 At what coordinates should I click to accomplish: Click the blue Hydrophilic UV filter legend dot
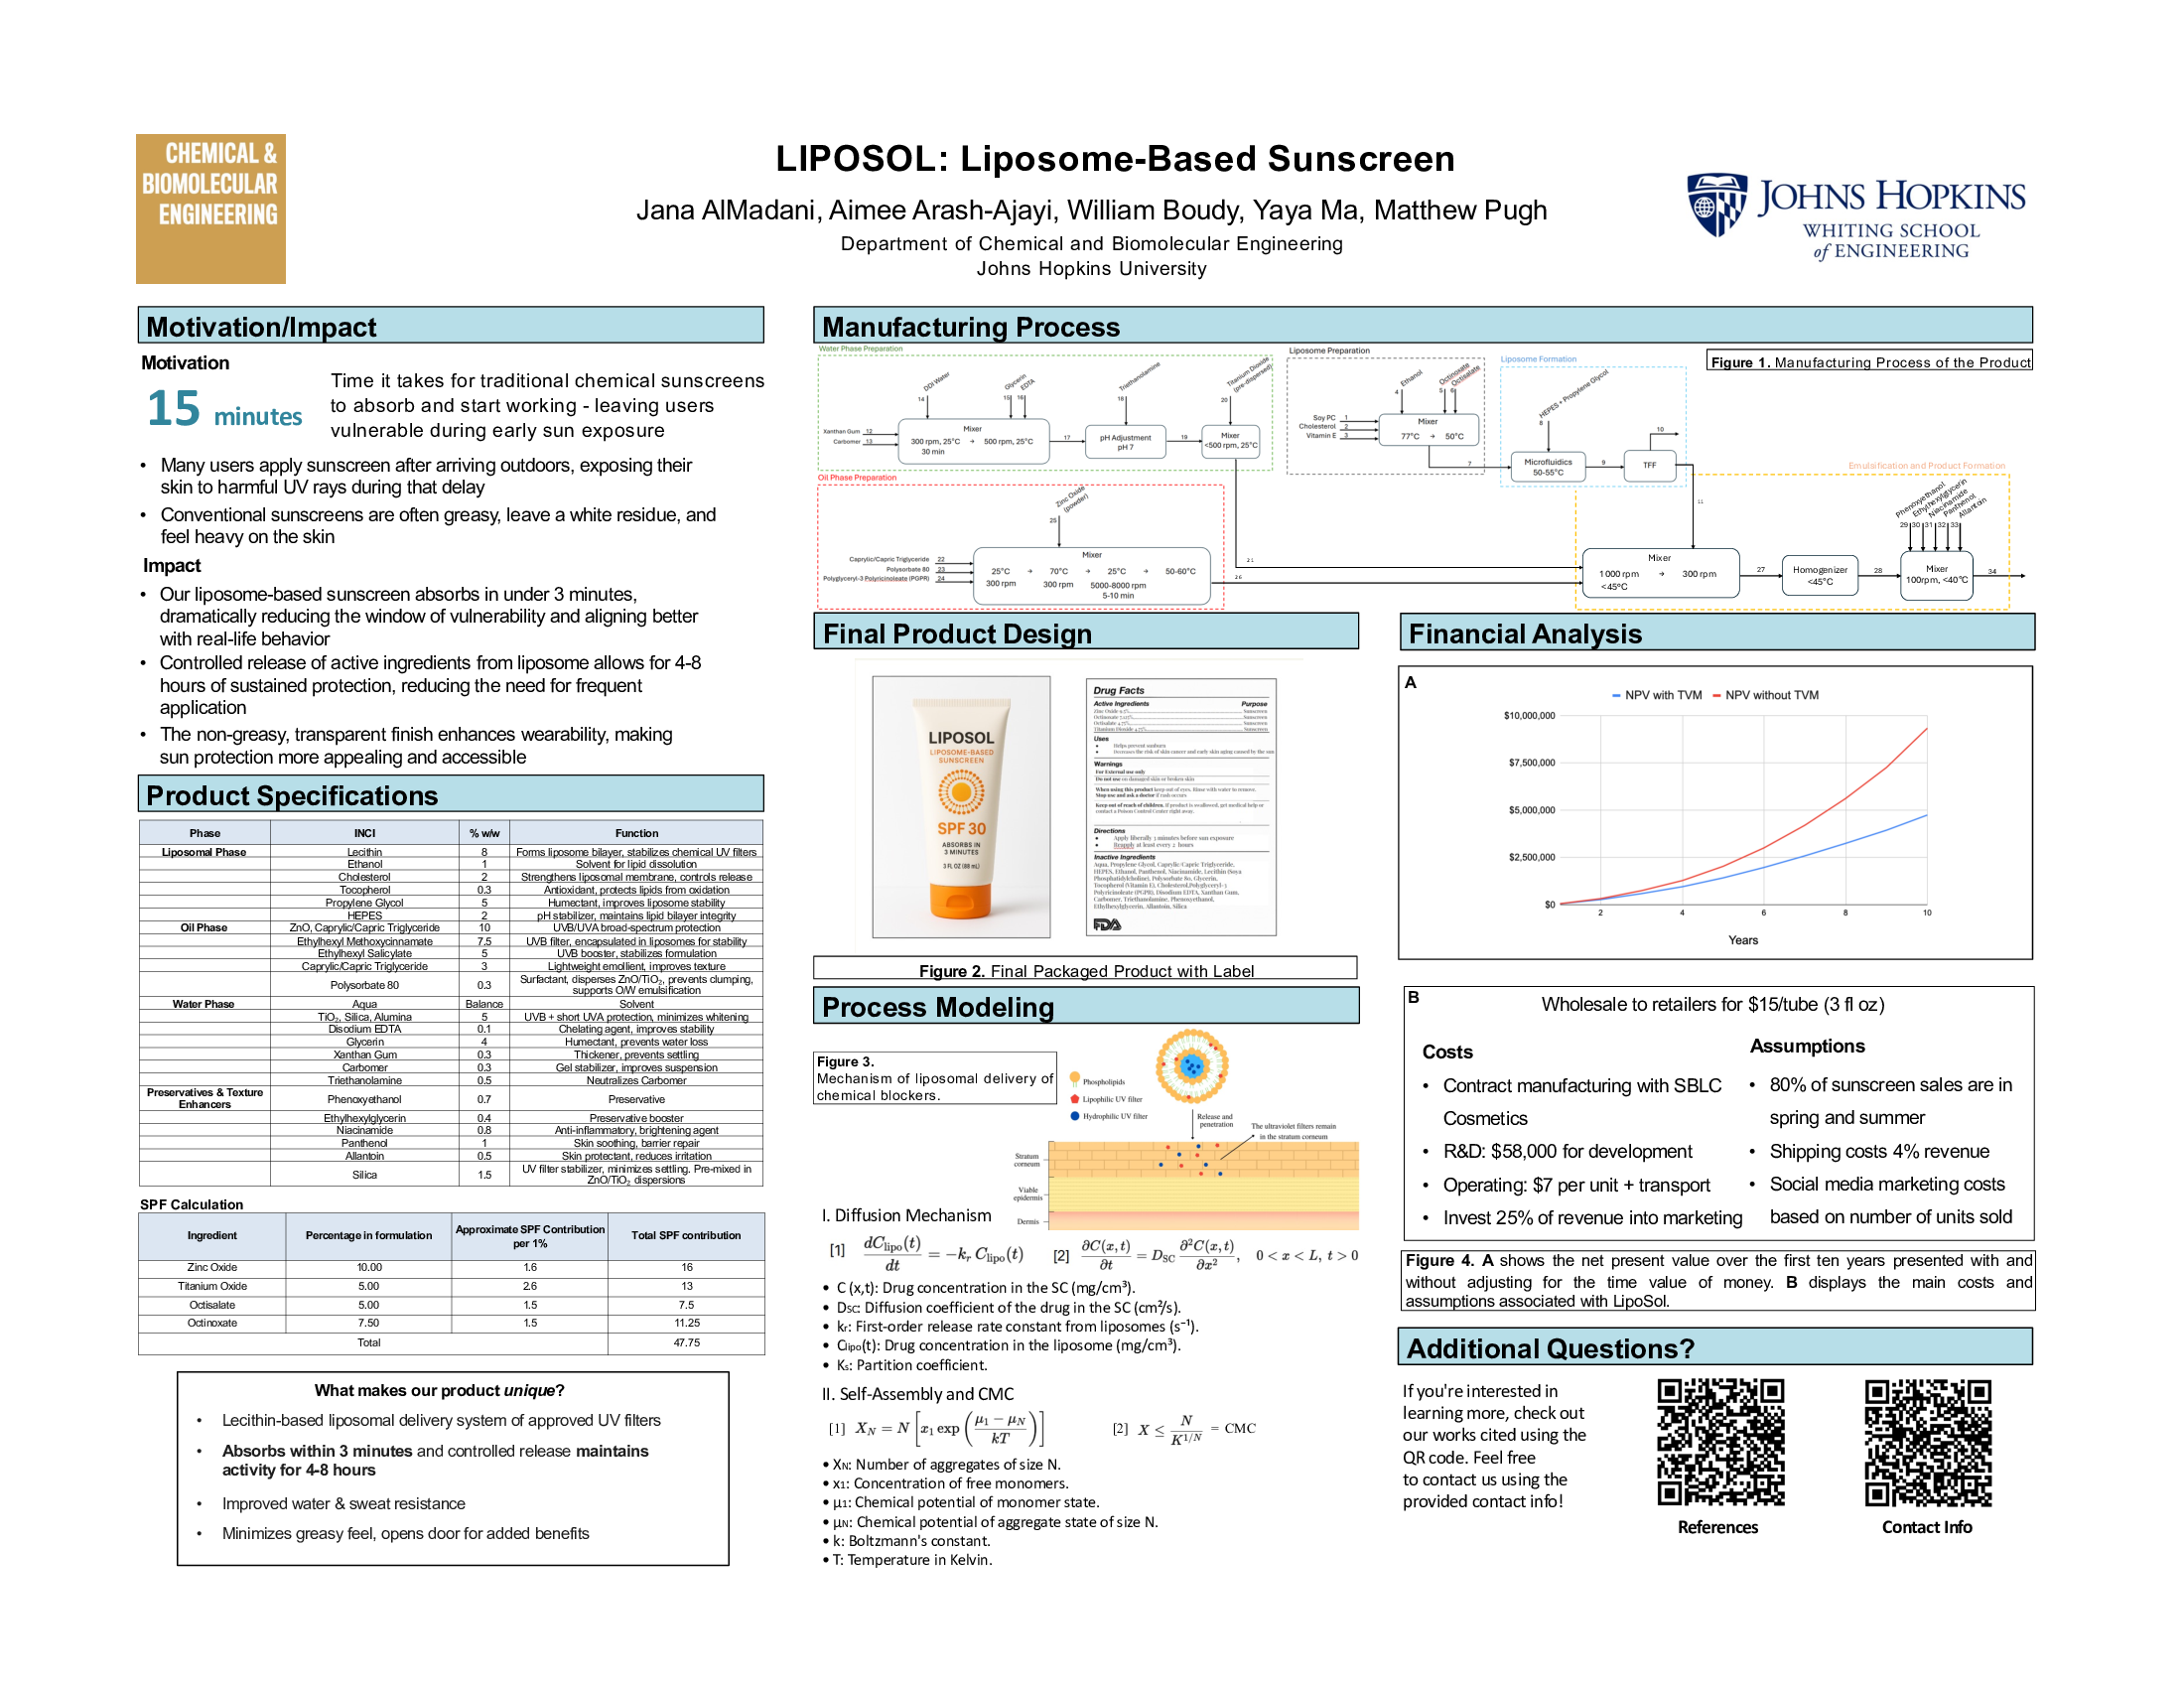1075,1115
